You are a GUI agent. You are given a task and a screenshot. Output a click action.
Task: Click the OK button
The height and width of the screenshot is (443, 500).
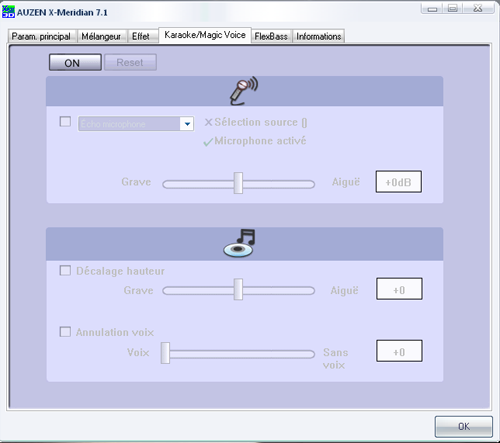pyautogui.click(x=464, y=426)
